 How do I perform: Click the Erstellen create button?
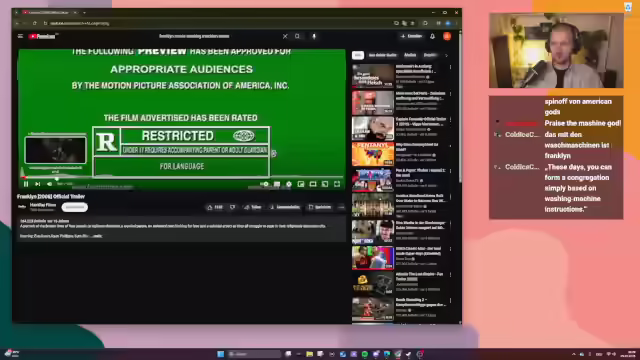(x=411, y=36)
